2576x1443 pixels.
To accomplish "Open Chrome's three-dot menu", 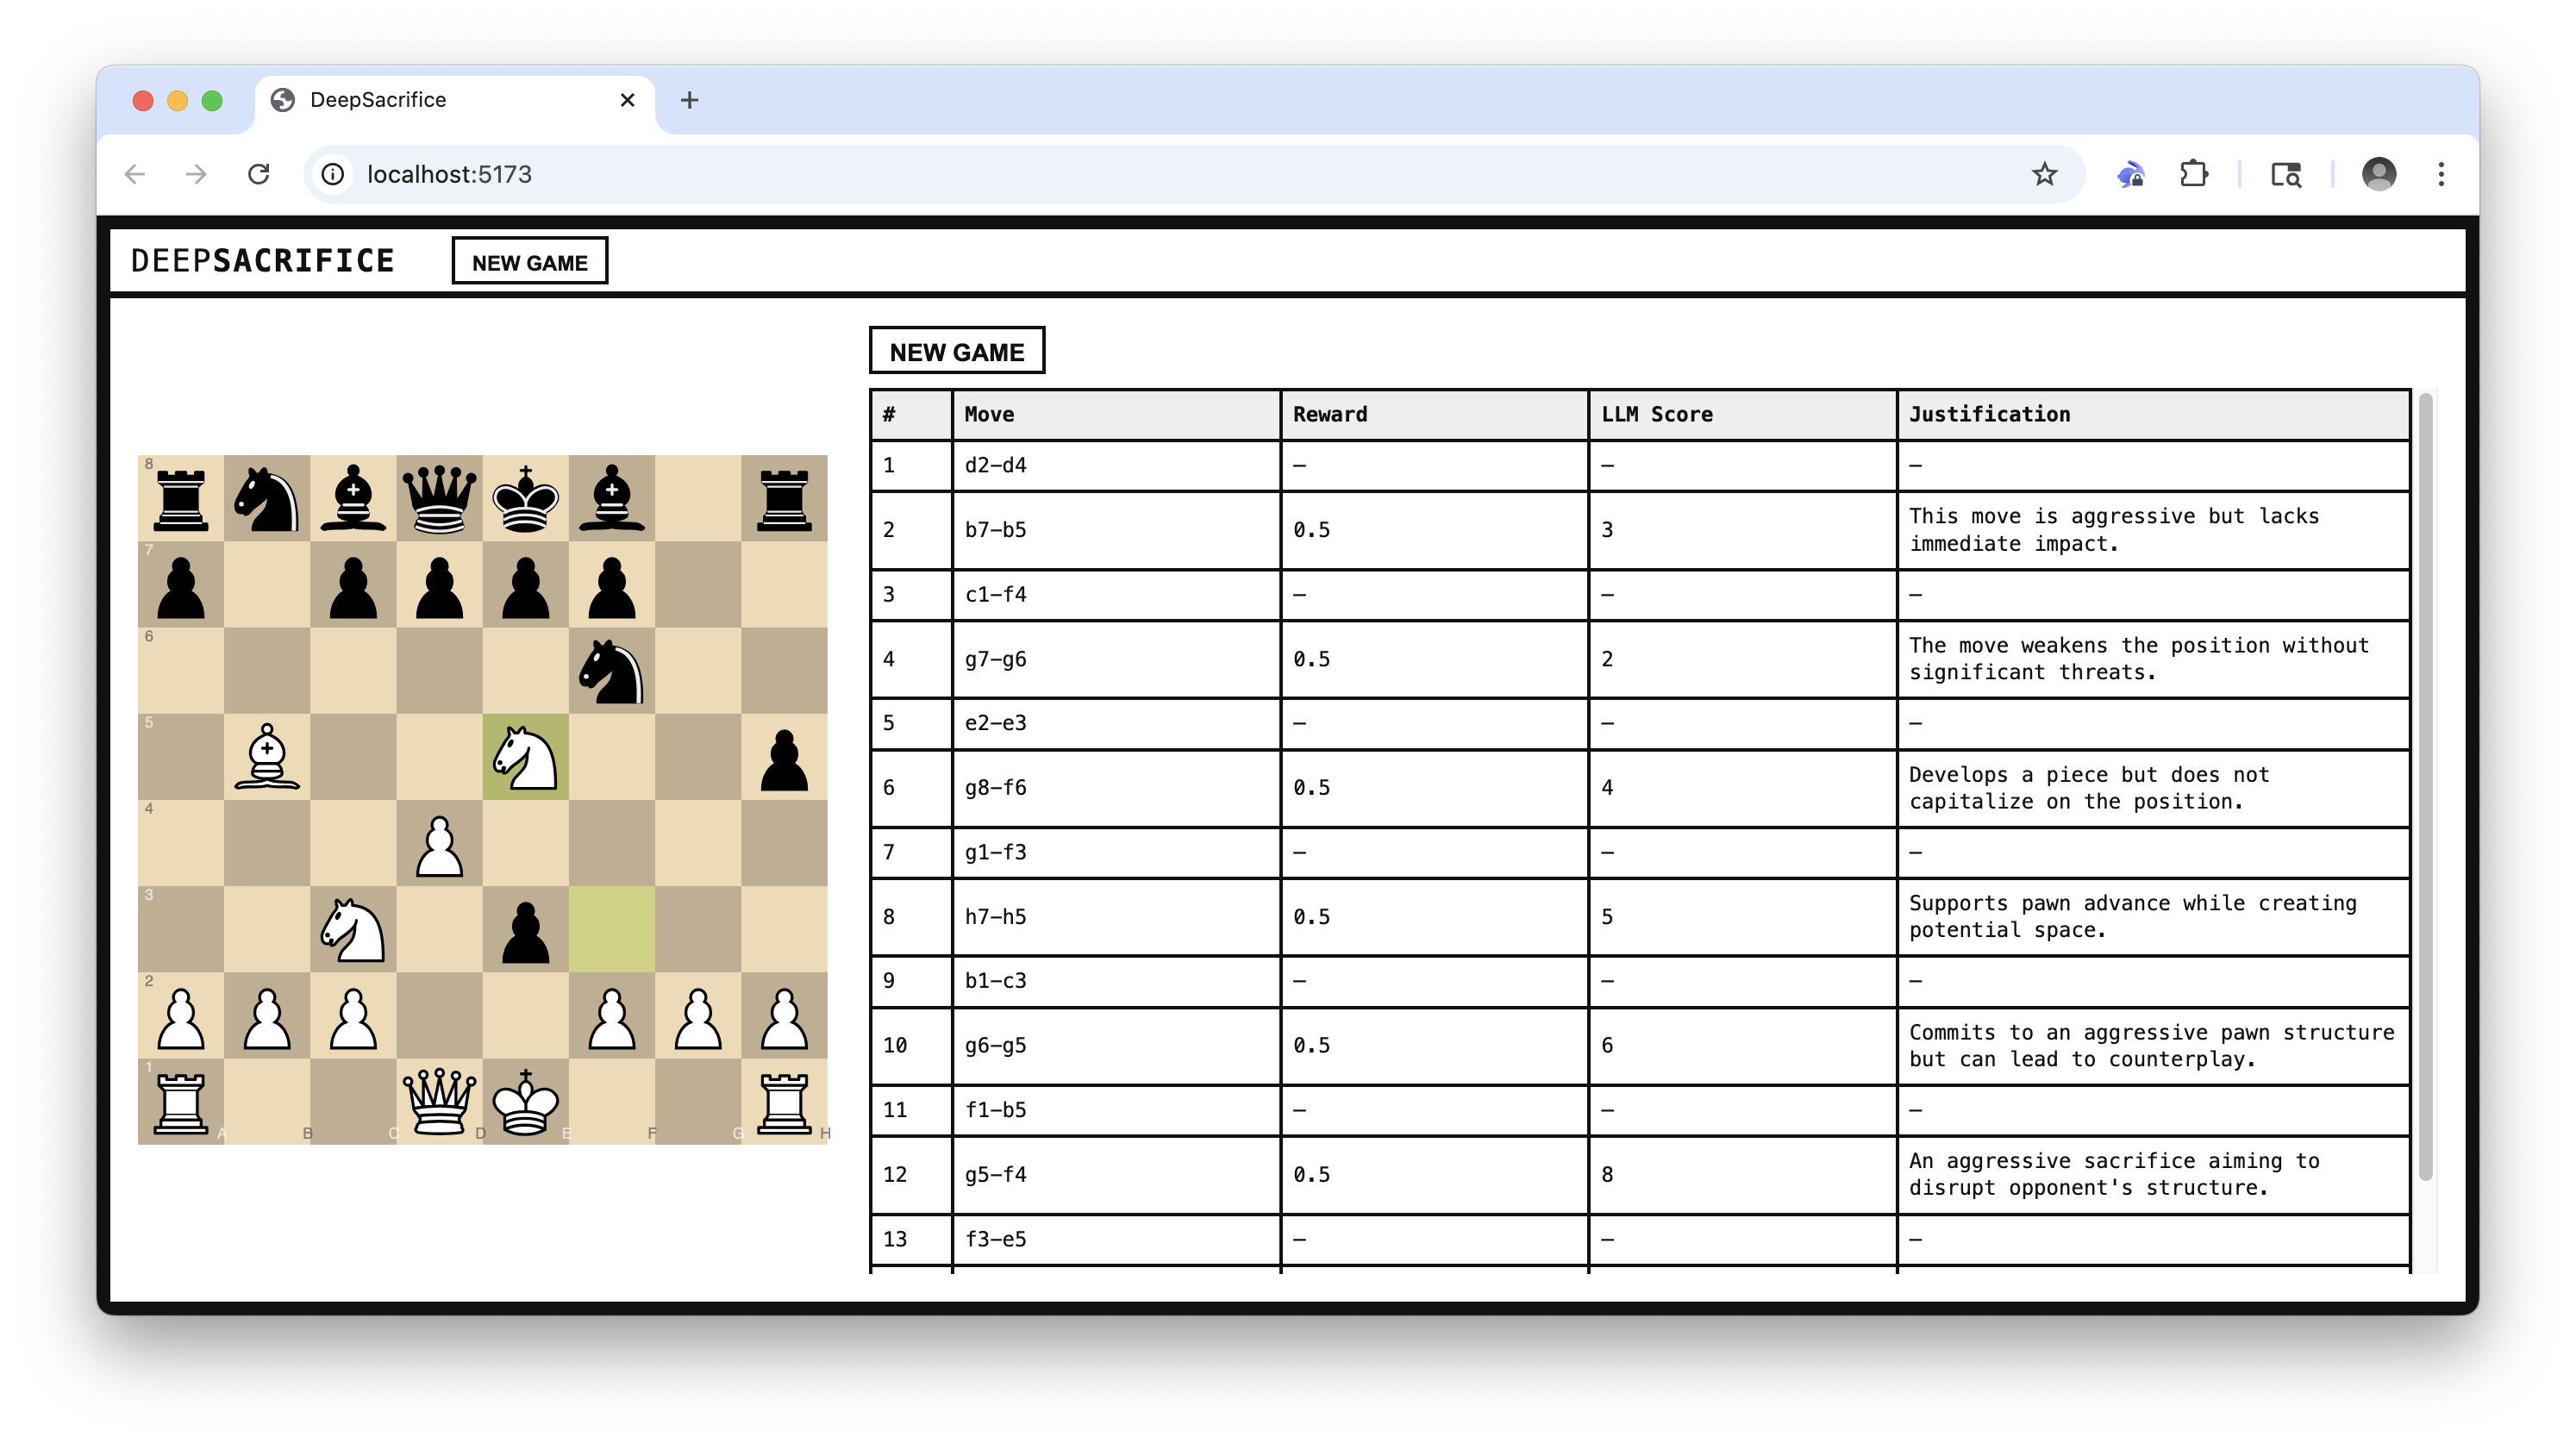I will [2441, 174].
